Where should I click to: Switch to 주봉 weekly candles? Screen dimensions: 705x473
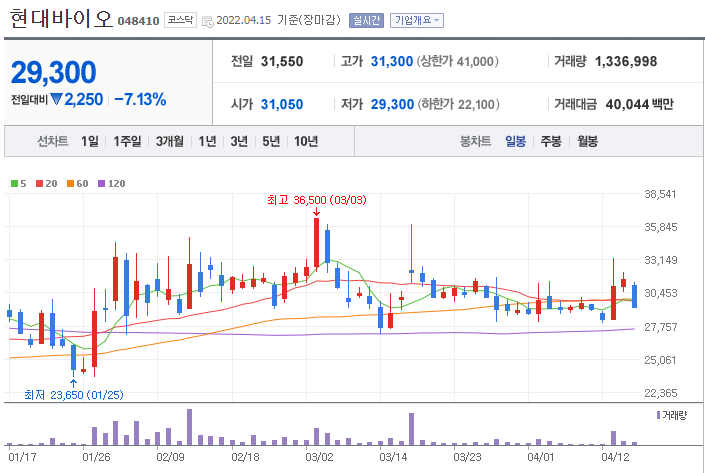(551, 141)
